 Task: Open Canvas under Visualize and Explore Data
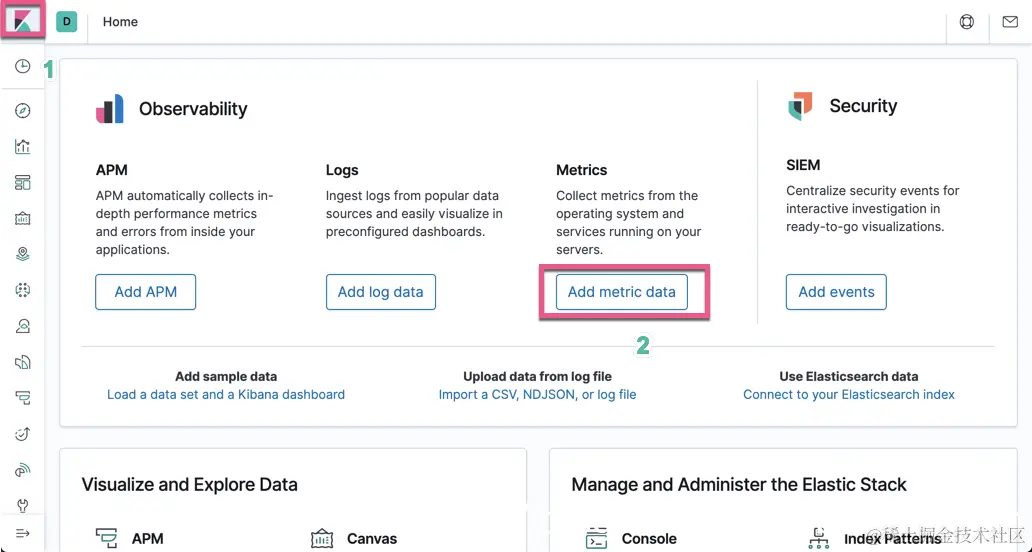pos(372,538)
